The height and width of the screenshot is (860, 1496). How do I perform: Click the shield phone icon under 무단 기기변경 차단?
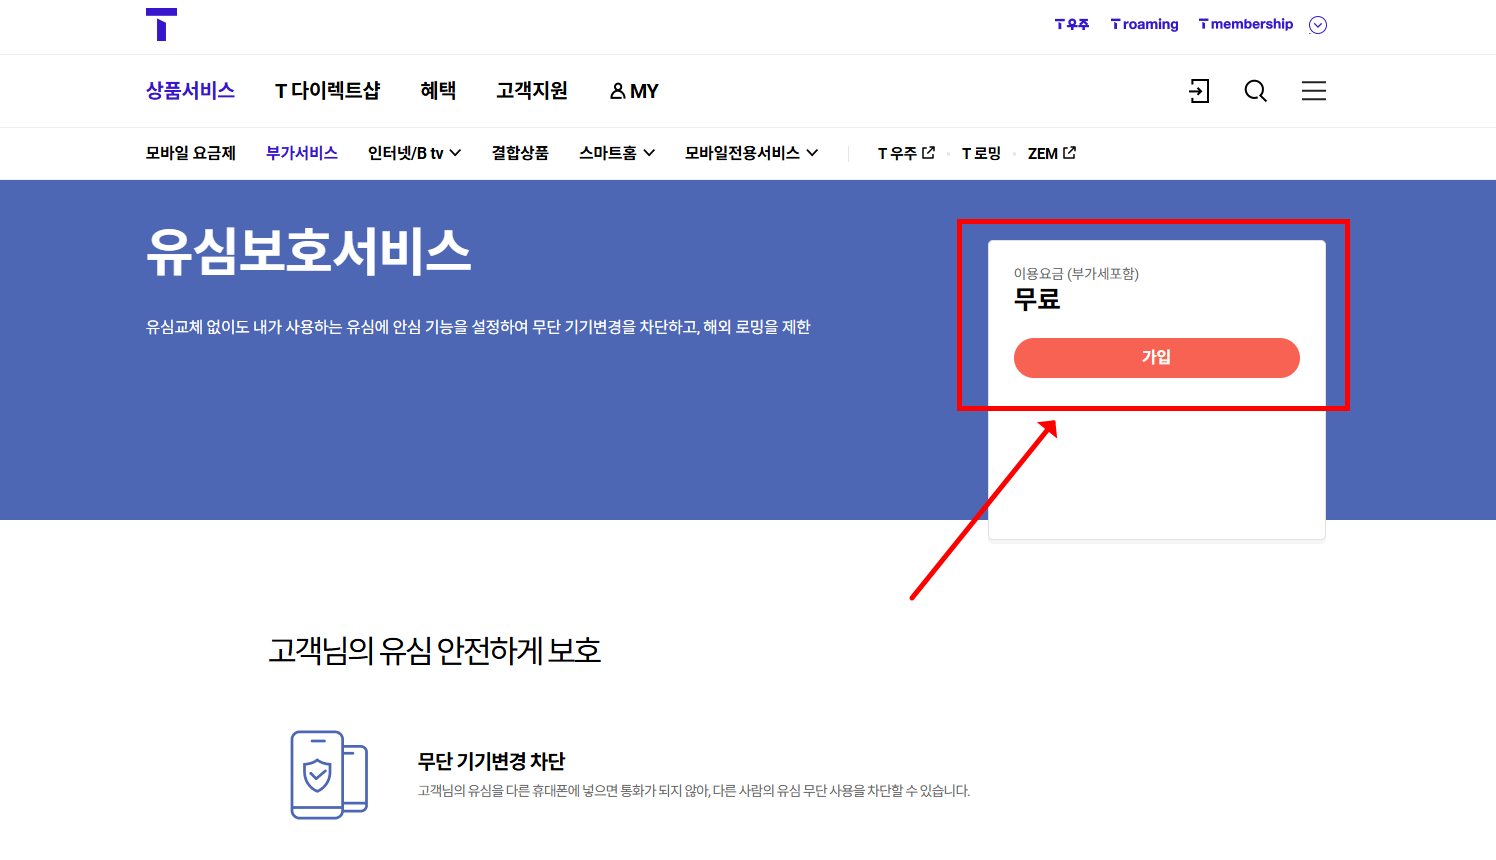pos(327,775)
